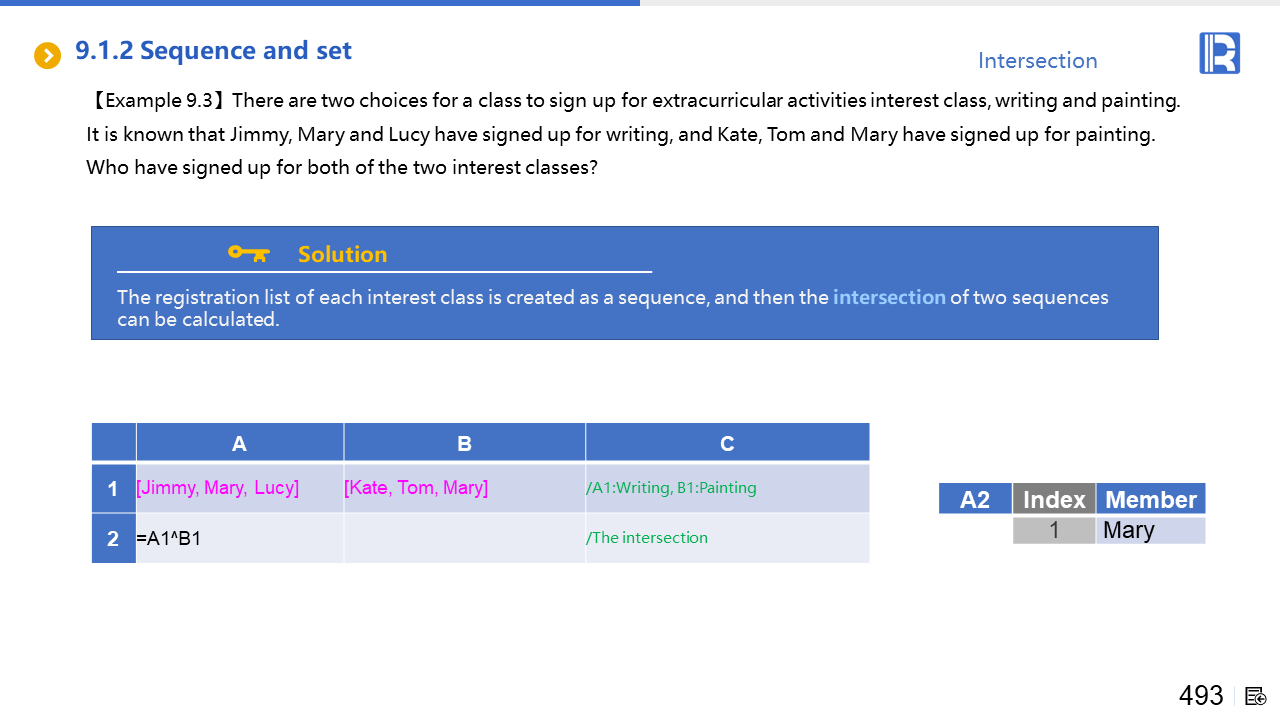Click the 'Intersection' label at top right
This screenshot has height=720, width=1280.
click(x=1037, y=61)
